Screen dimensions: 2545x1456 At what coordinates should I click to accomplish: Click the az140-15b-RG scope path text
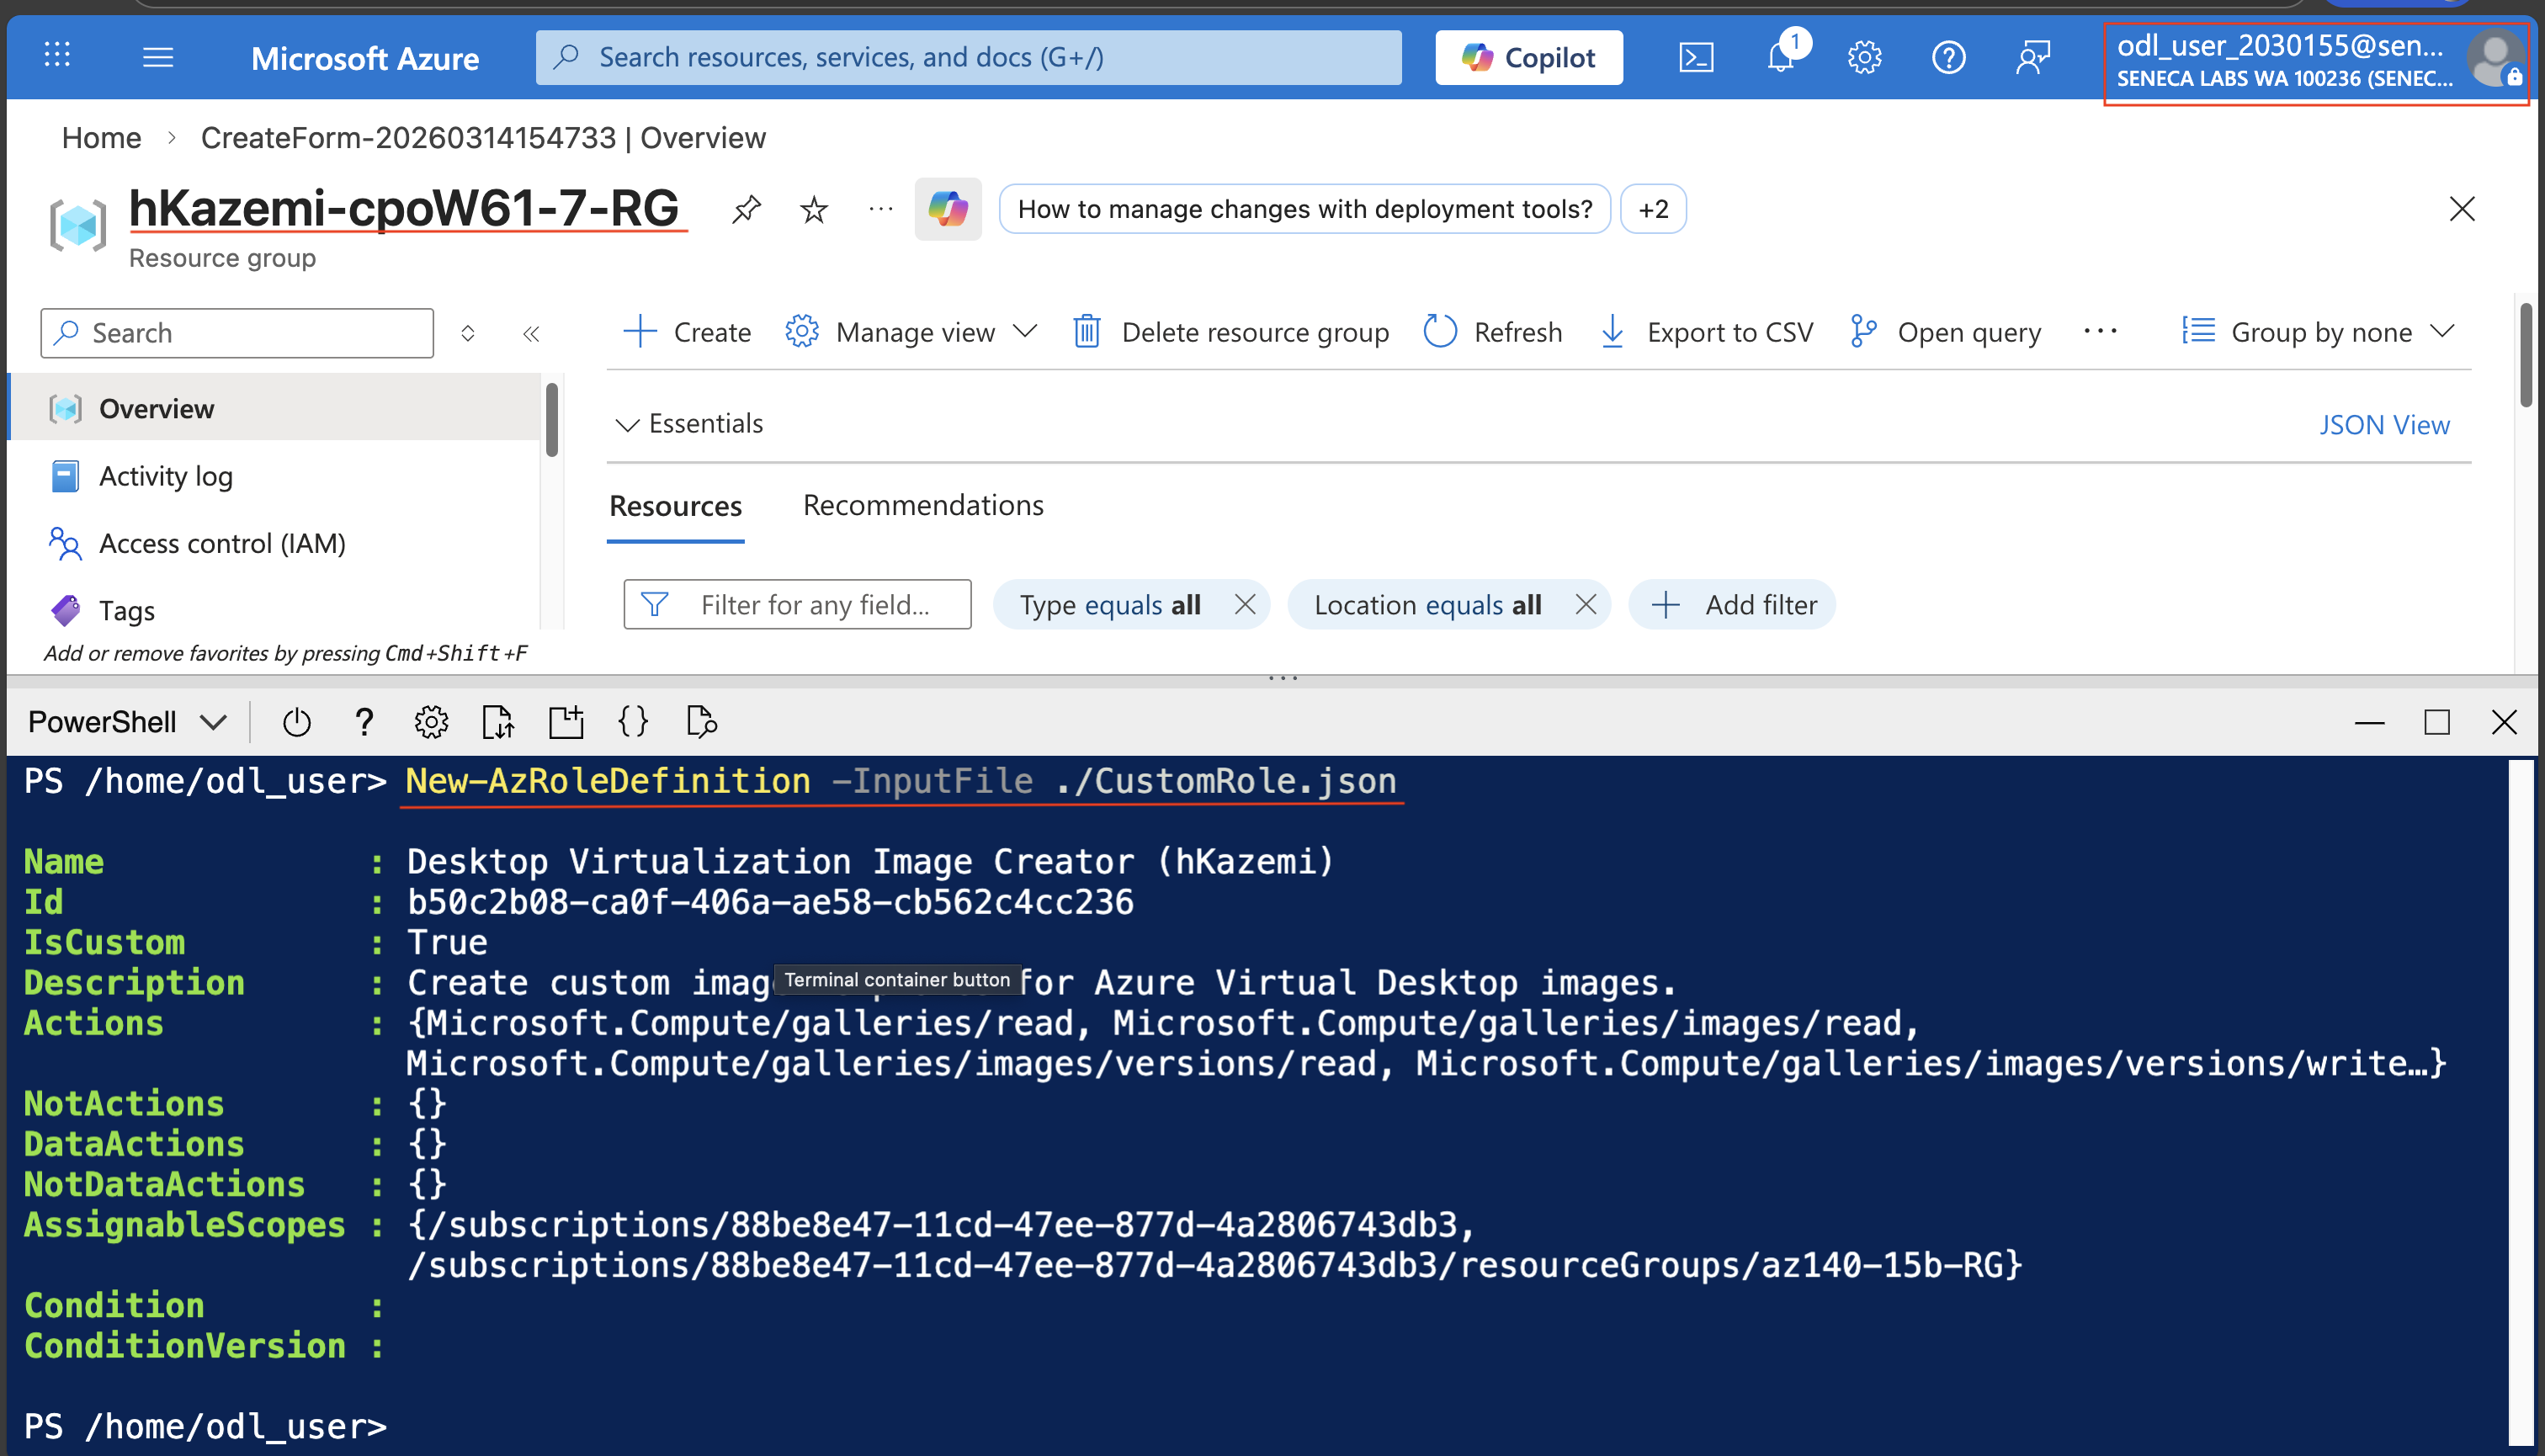(1215, 1265)
